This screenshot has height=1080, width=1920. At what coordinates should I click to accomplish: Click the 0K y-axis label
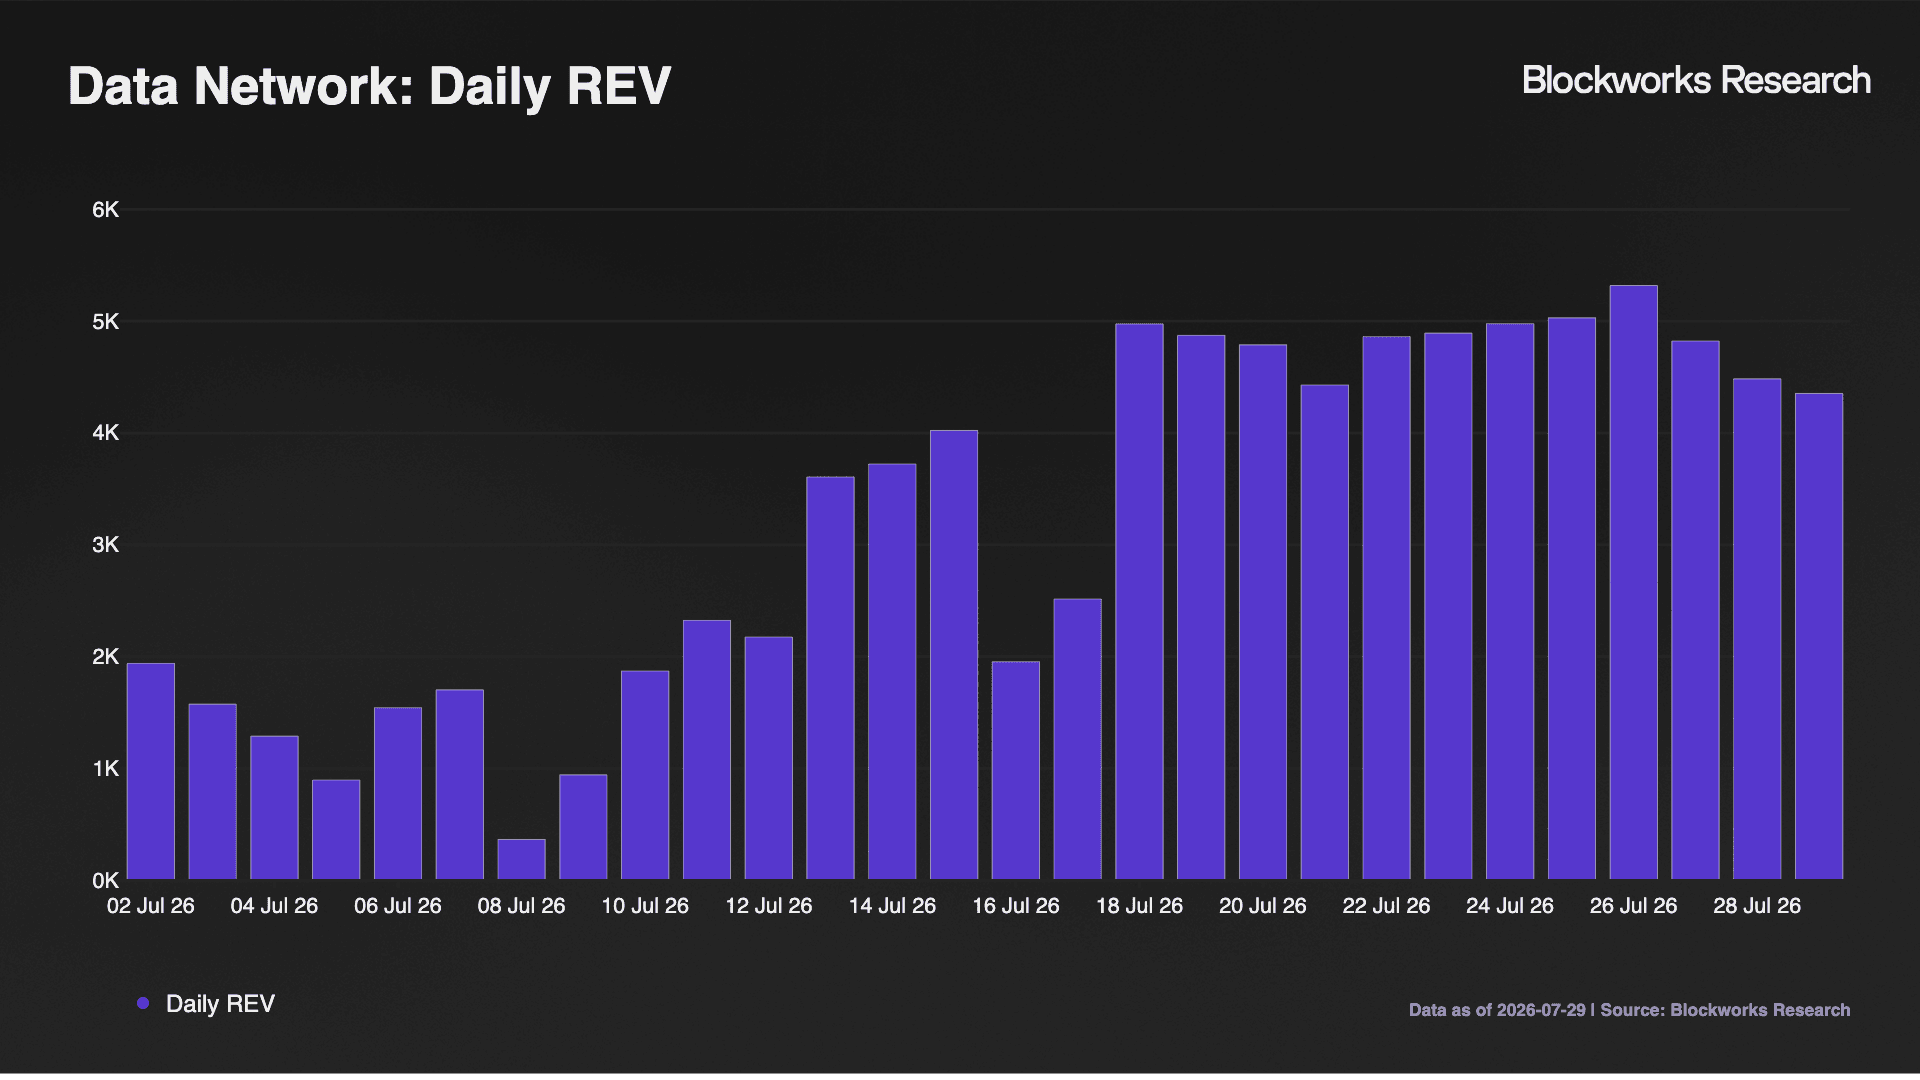(106, 881)
